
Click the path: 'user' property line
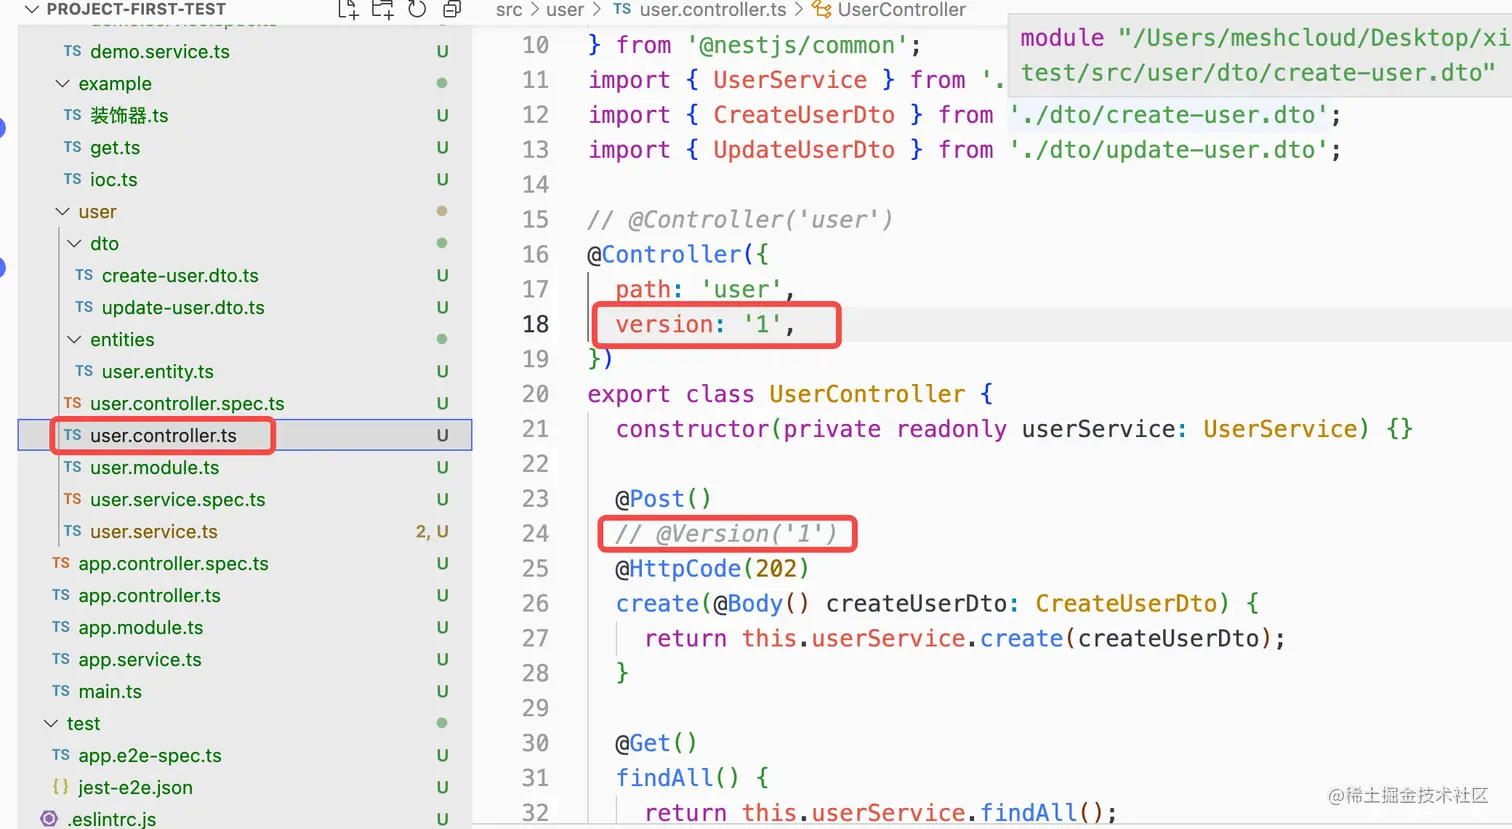[705, 289]
